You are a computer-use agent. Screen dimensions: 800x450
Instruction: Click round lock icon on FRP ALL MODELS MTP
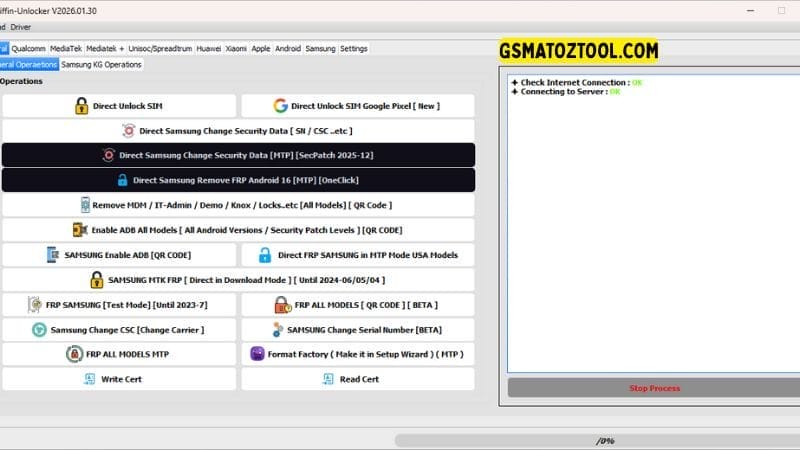point(74,354)
